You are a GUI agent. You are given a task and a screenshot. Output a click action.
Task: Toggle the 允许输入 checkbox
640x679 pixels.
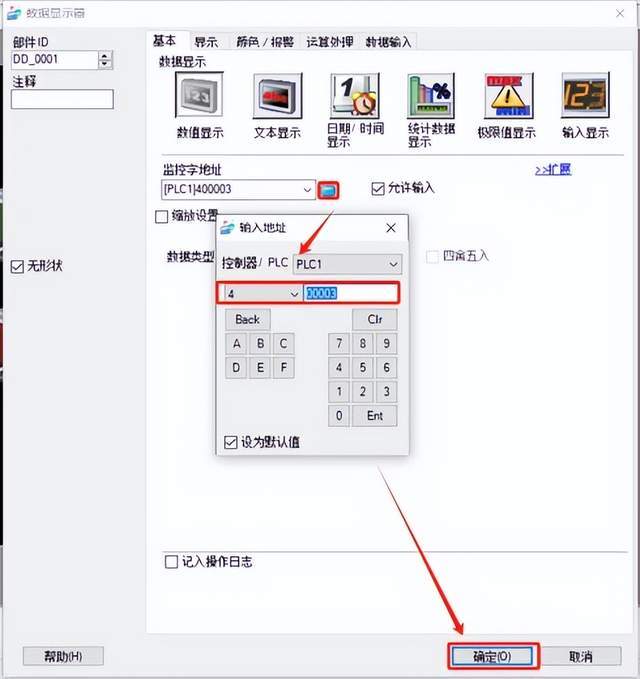[x=378, y=189]
